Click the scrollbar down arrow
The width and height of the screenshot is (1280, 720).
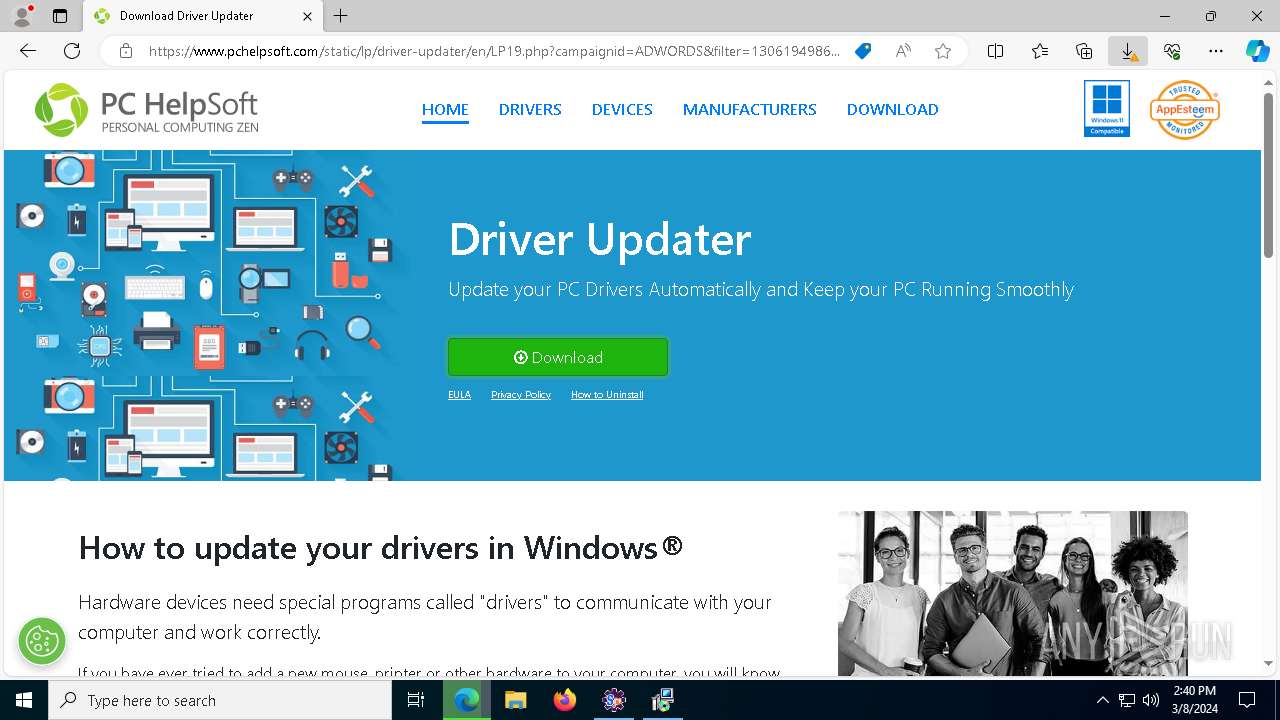(1269, 663)
